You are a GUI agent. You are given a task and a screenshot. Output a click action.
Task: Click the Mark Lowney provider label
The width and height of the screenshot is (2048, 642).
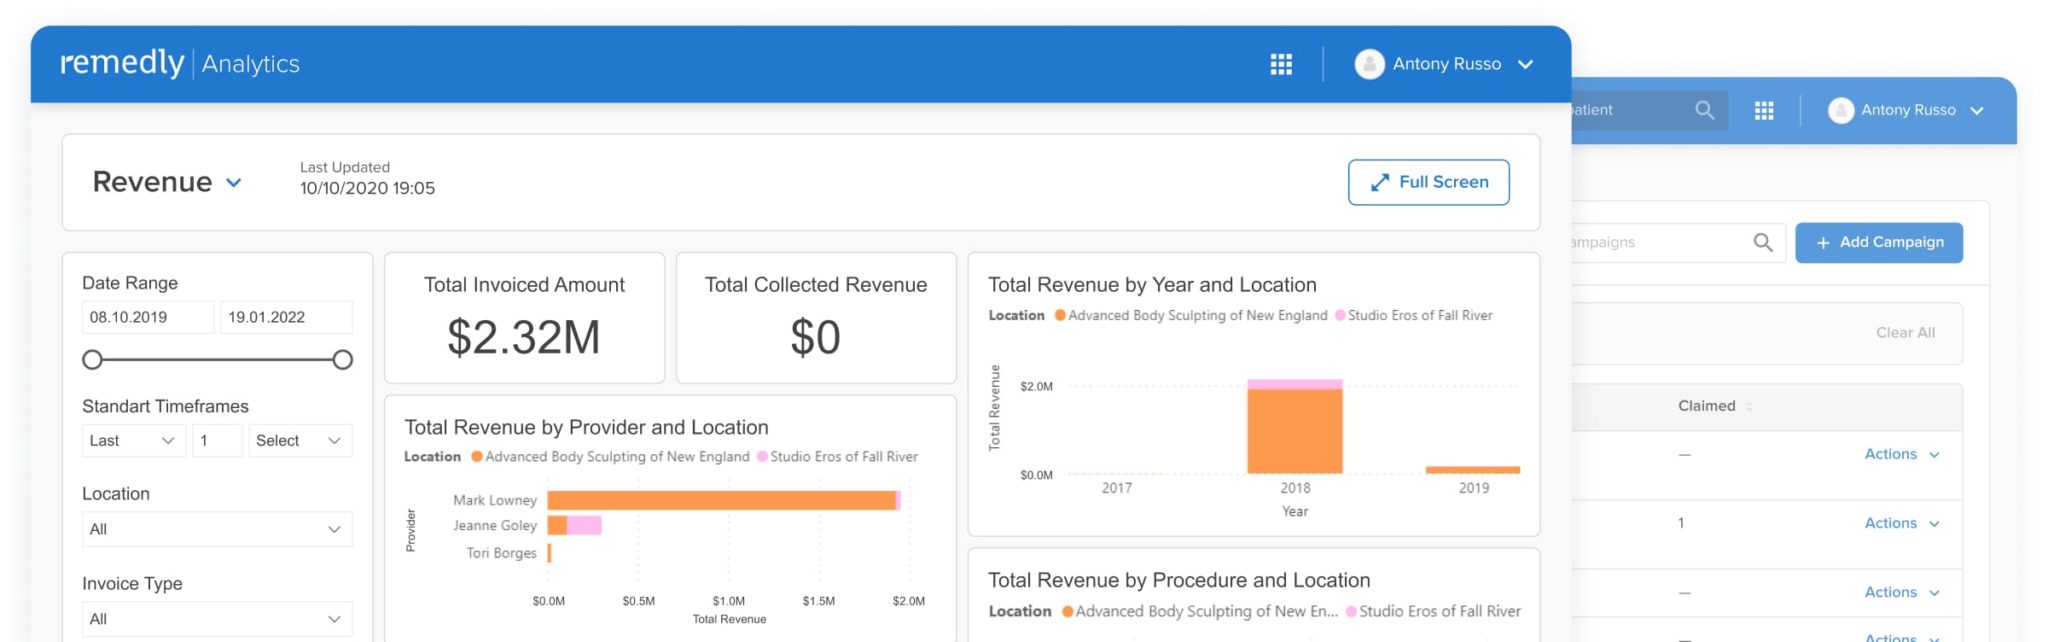[x=495, y=500]
